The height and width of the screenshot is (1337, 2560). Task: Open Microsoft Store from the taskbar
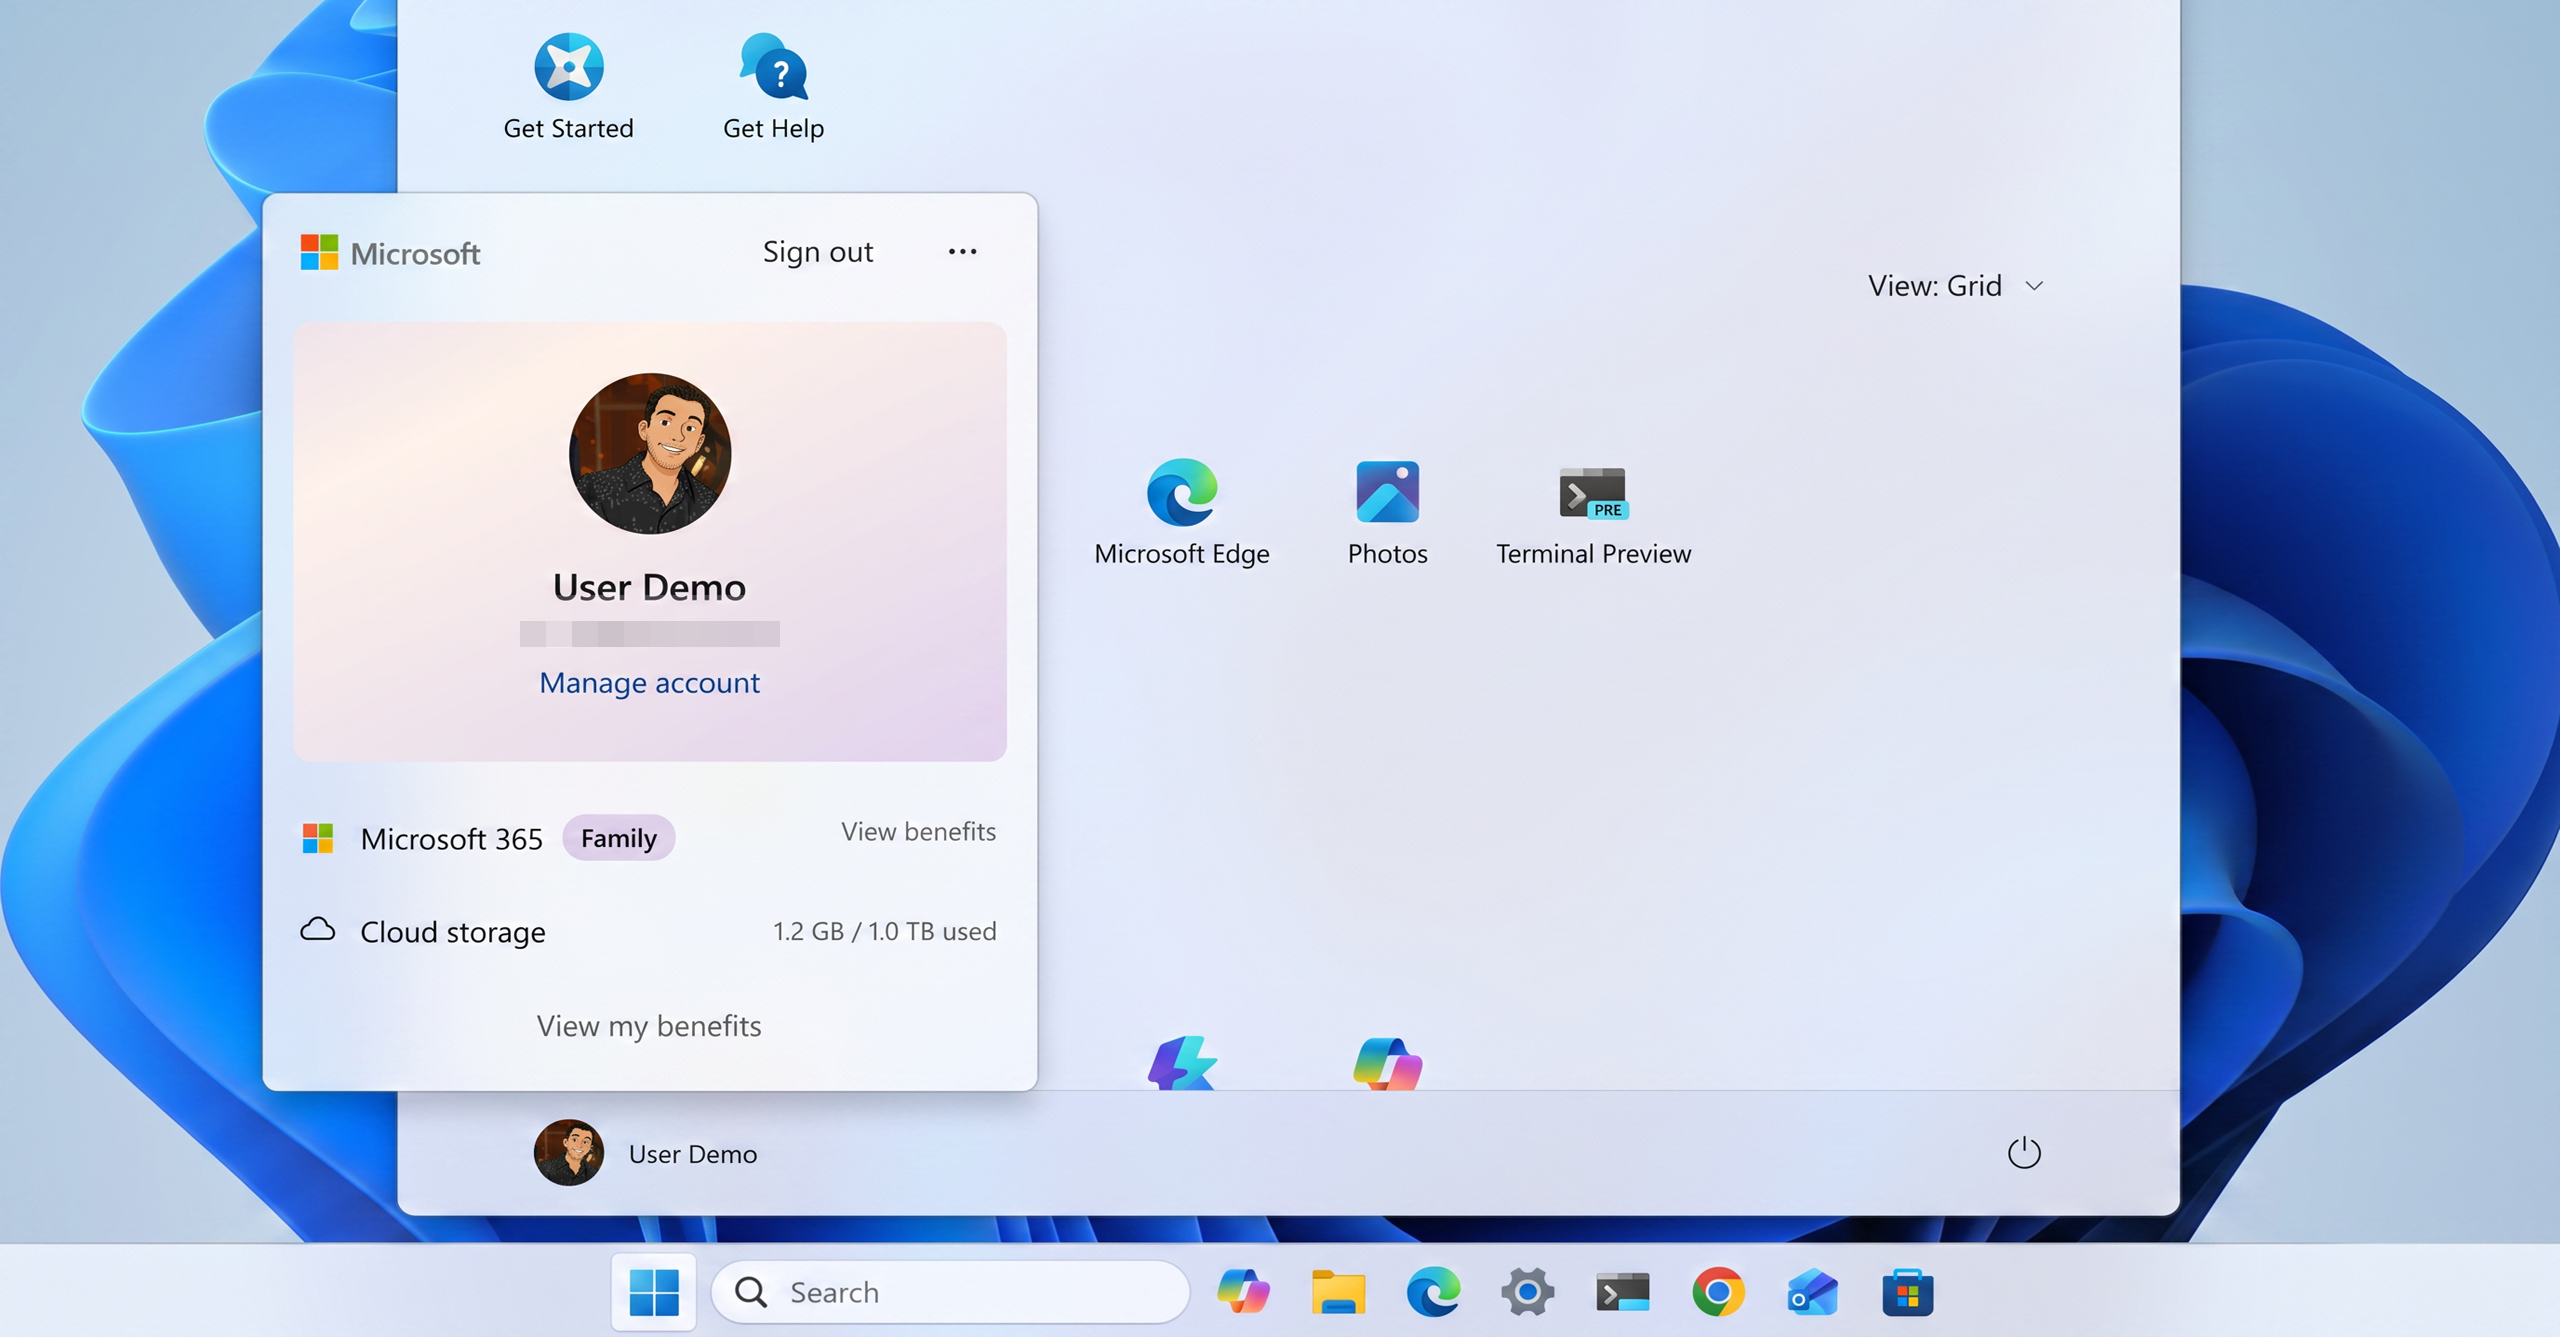tap(1907, 1292)
